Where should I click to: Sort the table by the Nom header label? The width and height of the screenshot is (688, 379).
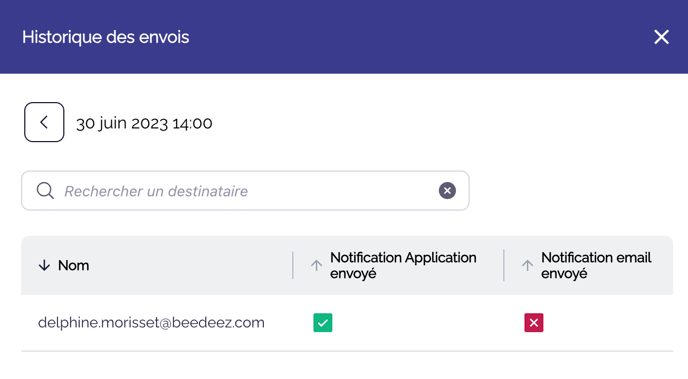tap(74, 265)
